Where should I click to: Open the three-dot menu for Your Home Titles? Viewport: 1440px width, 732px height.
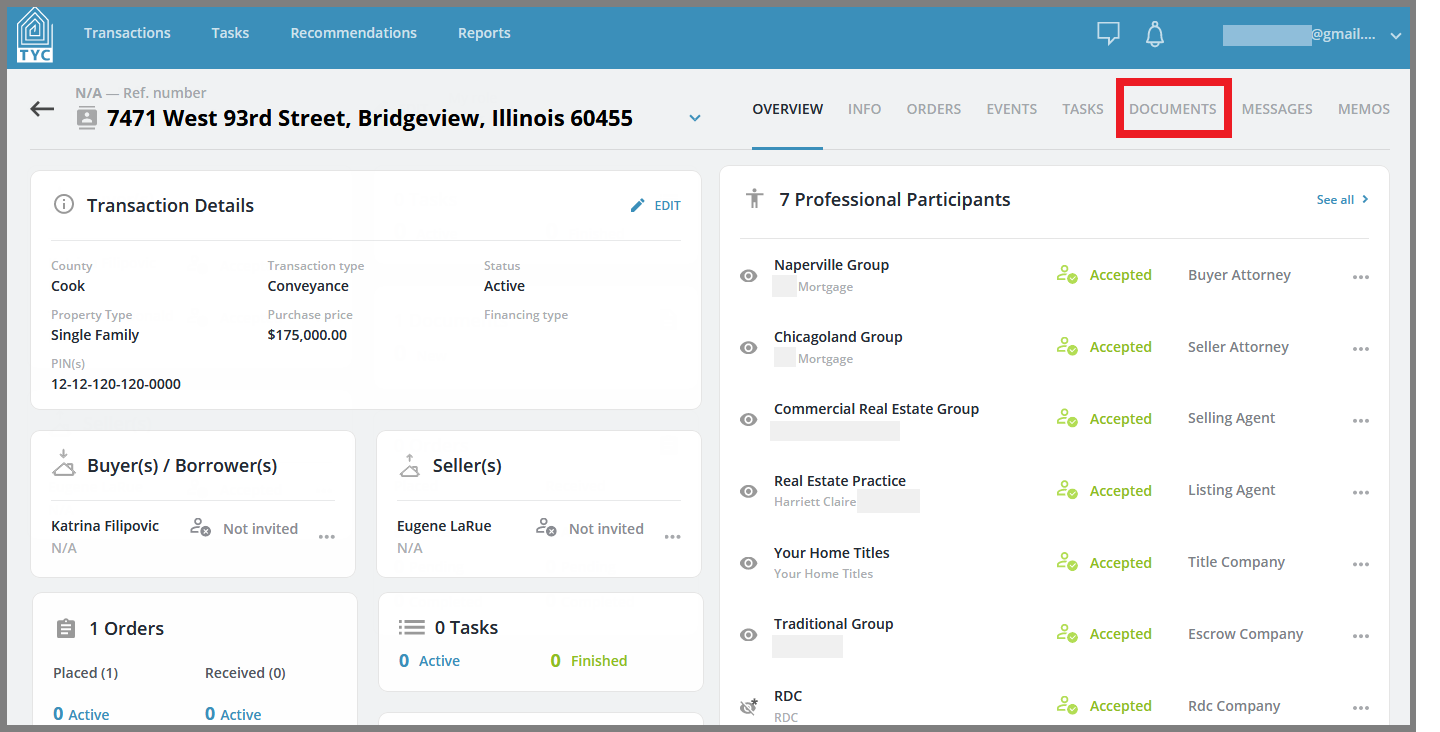[x=1360, y=564]
